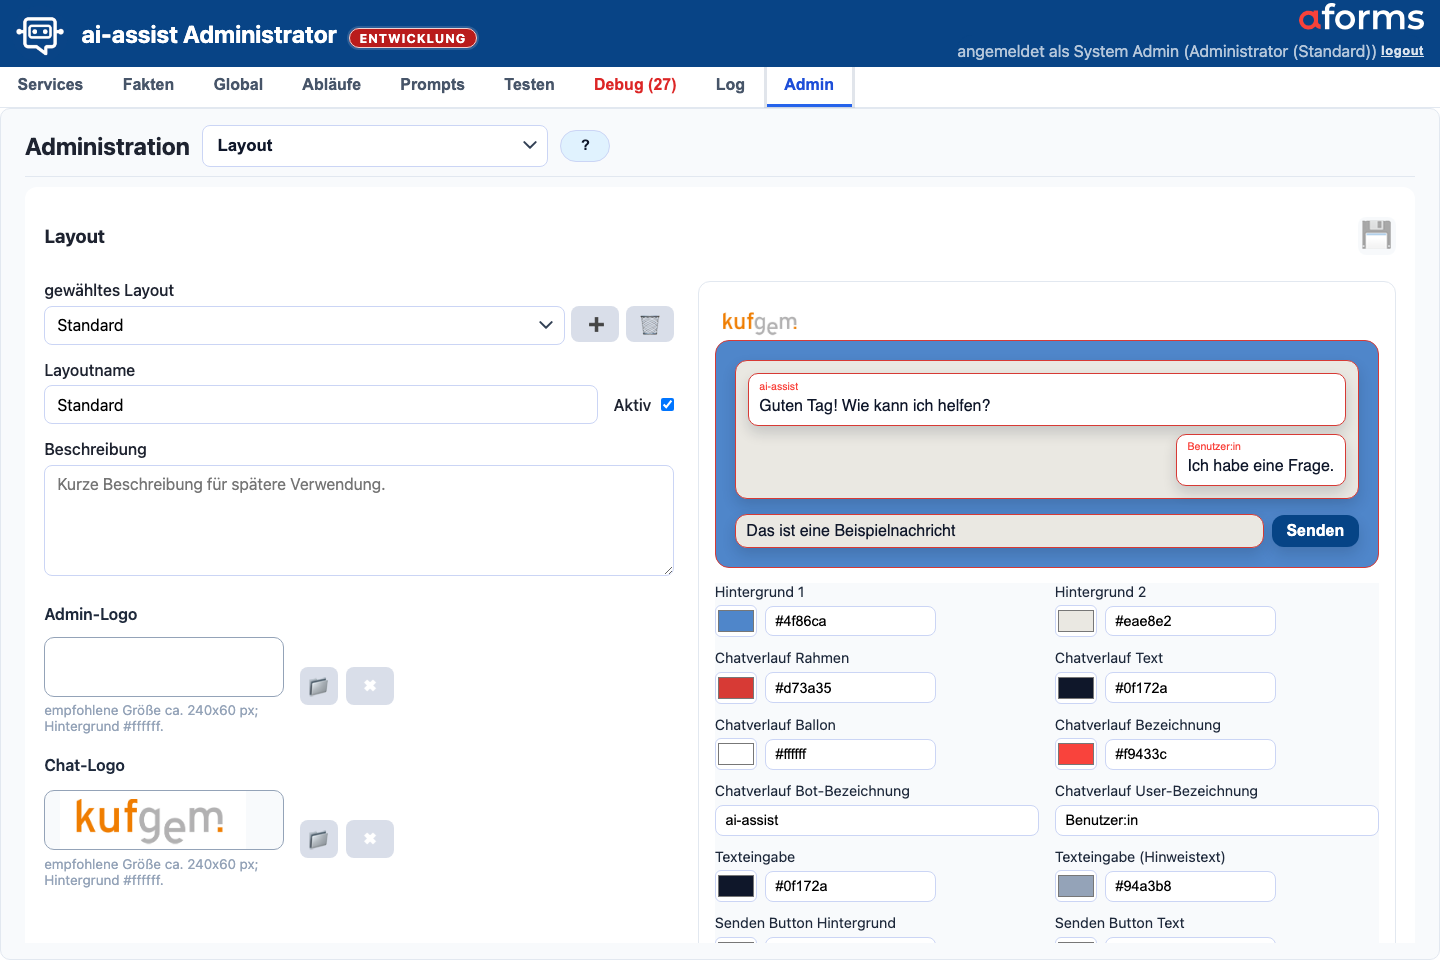This screenshot has height=960, width=1440.
Task: Pick the Texteingabe color swatch
Action: 736,886
